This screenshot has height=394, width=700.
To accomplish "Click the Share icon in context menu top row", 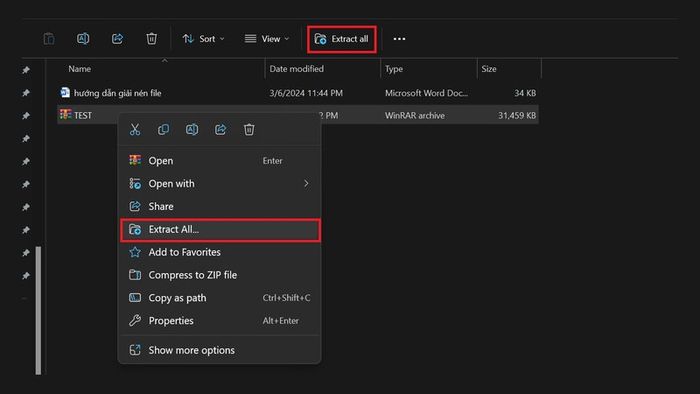I will (x=221, y=130).
